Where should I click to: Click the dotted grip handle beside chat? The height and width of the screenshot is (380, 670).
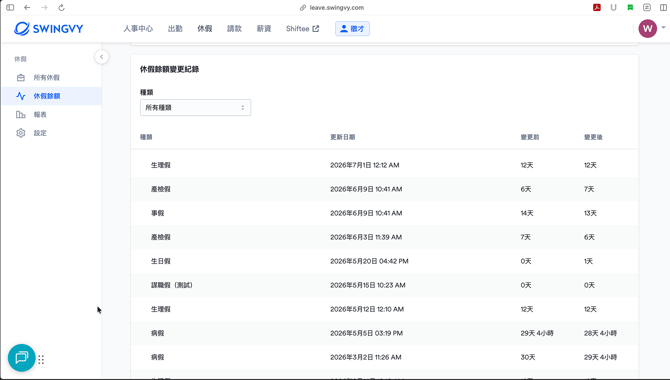pyautogui.click(x=41, y=359)
